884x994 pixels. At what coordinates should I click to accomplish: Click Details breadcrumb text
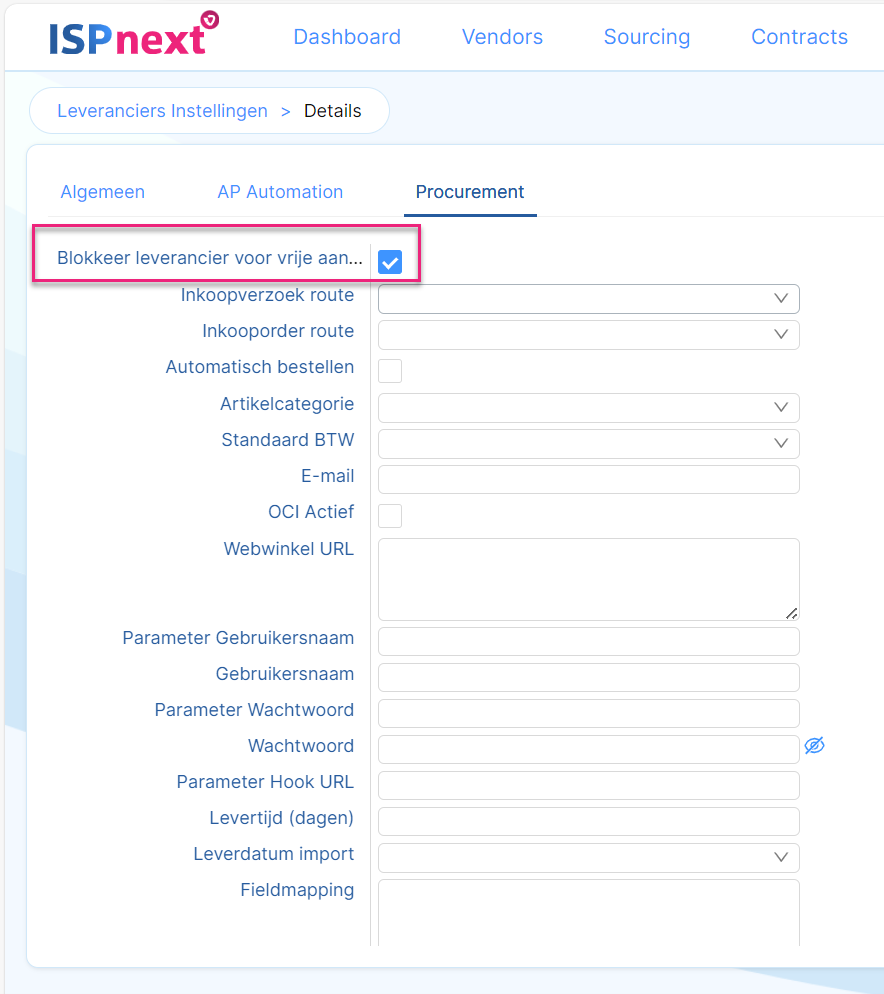coord(333,111)
